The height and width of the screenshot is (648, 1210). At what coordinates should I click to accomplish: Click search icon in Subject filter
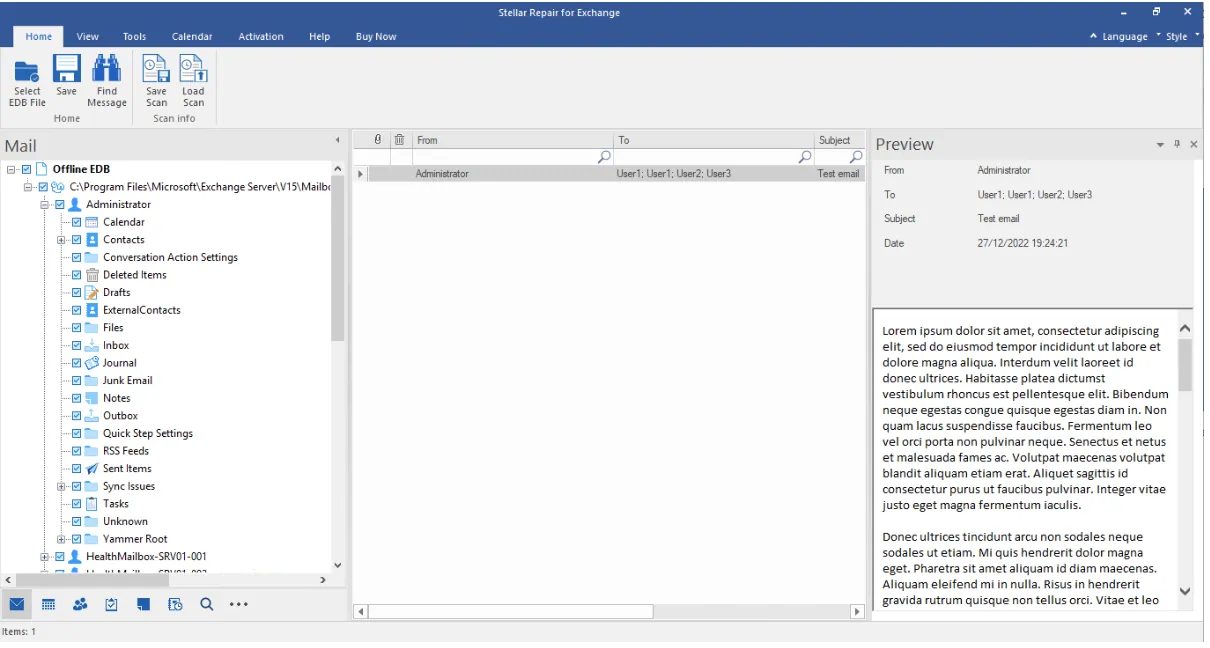(x=856, y=157)
